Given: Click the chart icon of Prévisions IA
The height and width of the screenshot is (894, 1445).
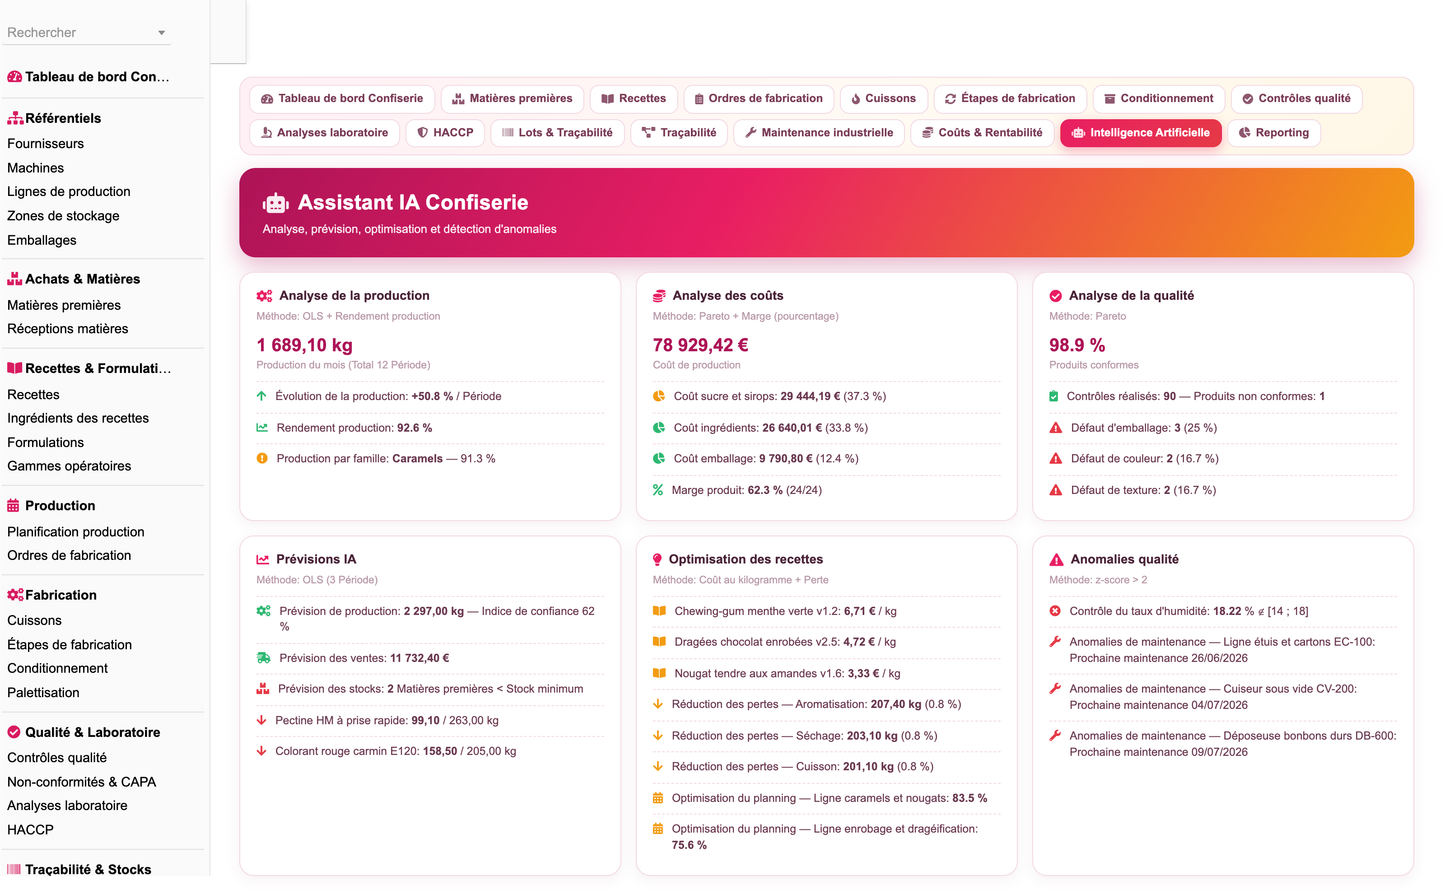Looking at the screenshot, I should [x=263, y=560].
